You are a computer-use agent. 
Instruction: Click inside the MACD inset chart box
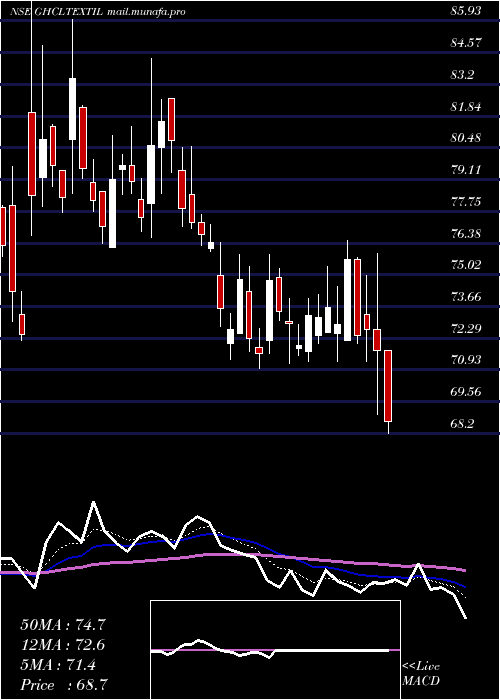[275, 650]
